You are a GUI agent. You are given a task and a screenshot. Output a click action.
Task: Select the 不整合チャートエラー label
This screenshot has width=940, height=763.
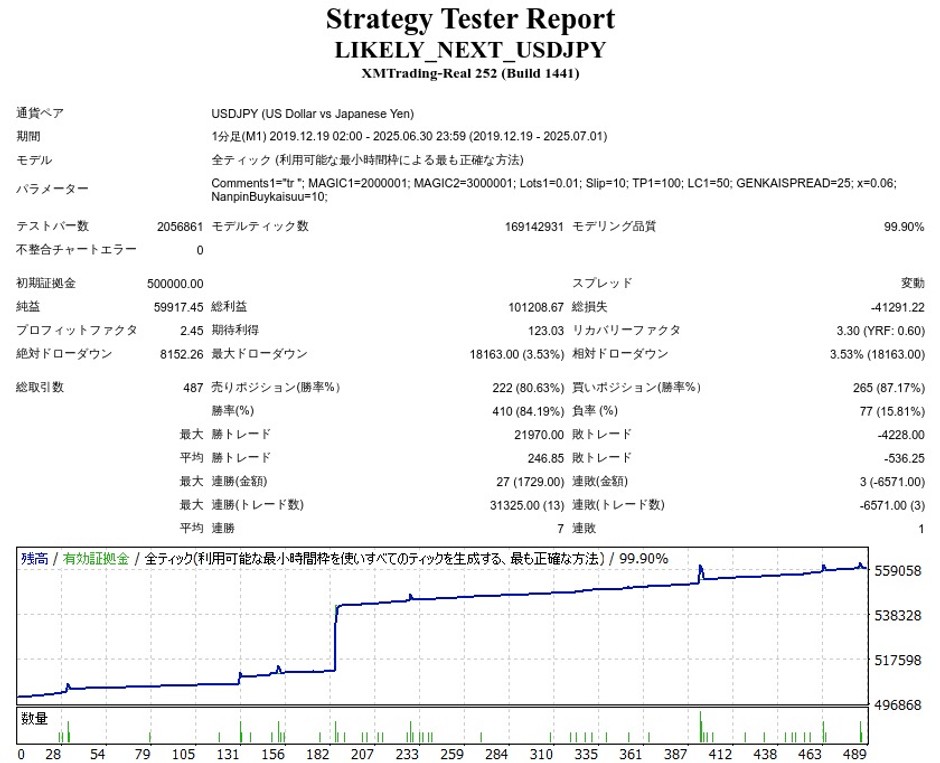[76, 249]
